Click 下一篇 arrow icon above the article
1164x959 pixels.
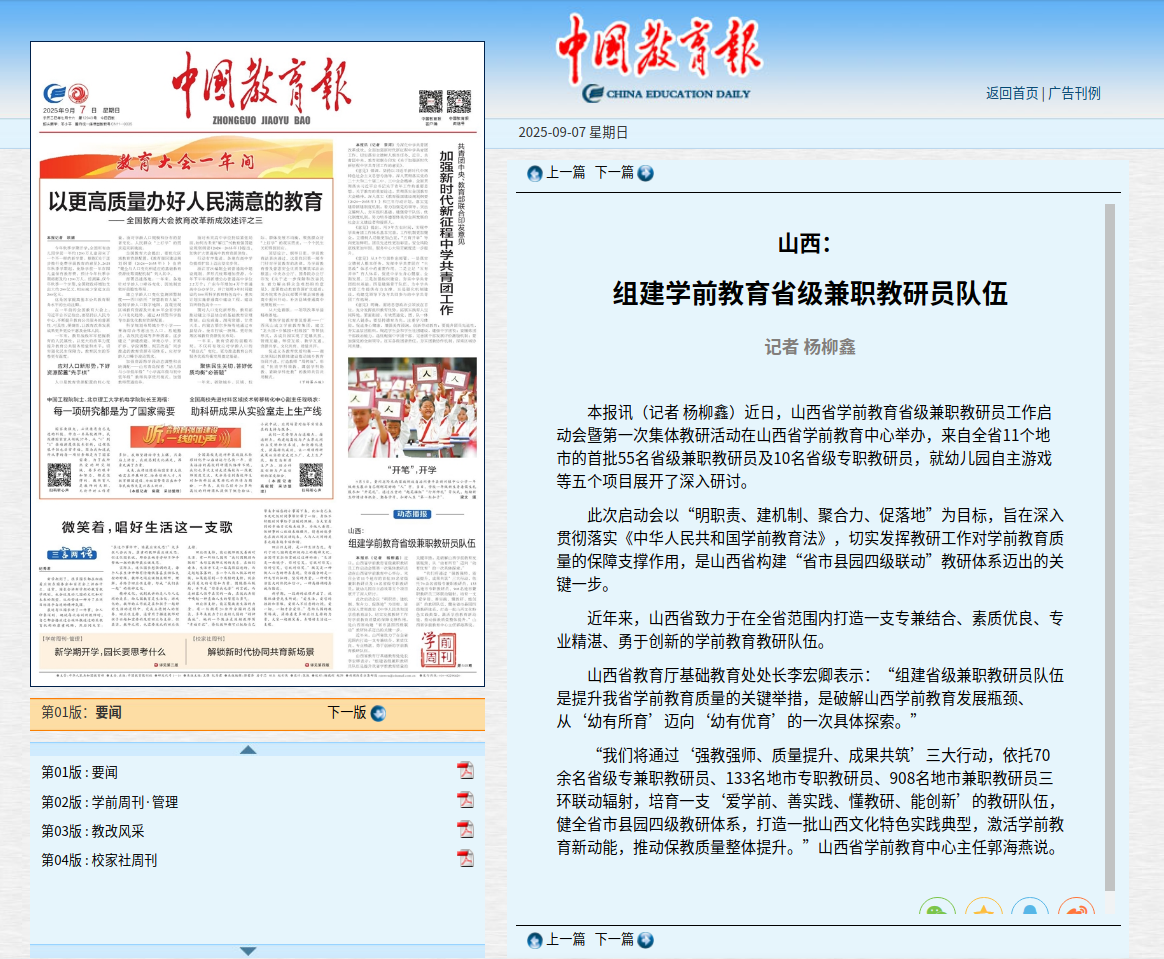click(645, 173)
